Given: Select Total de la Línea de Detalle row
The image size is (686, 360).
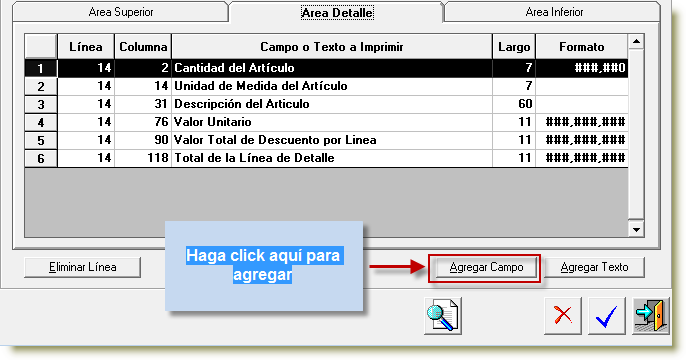Looking at the screenshot, I should point(326,158).
